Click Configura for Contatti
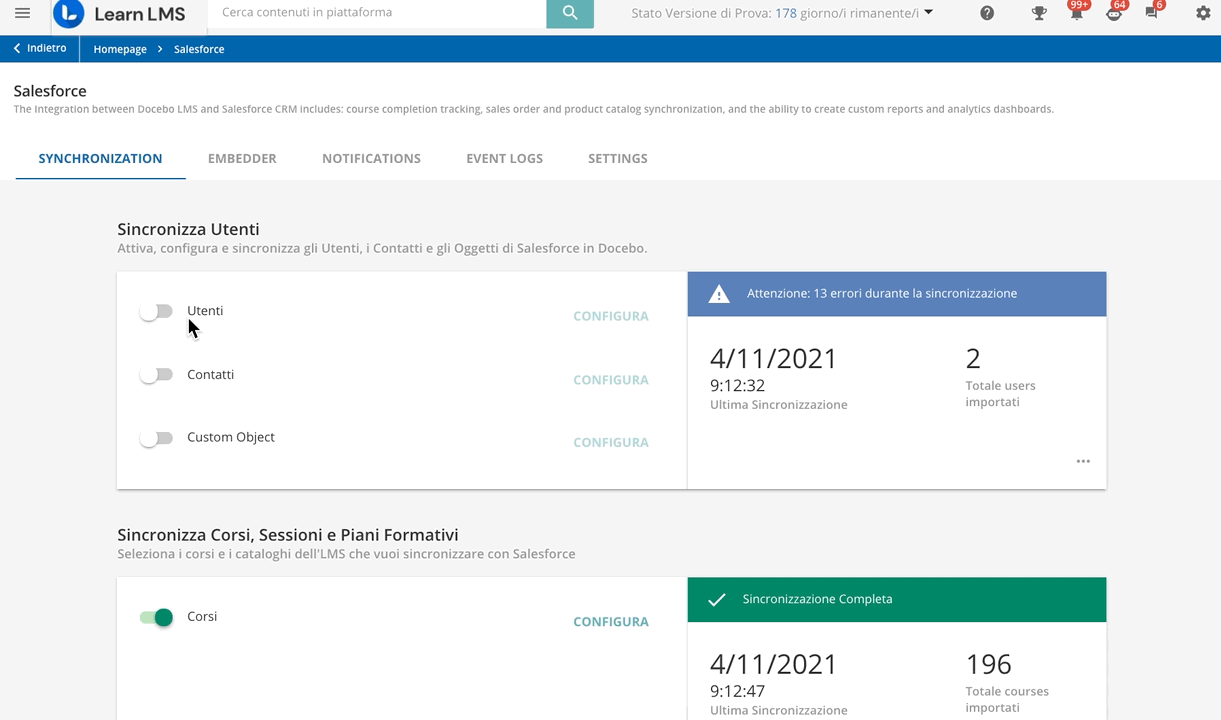This screenshot has height=720, width=1221. [x=611, y=380]
